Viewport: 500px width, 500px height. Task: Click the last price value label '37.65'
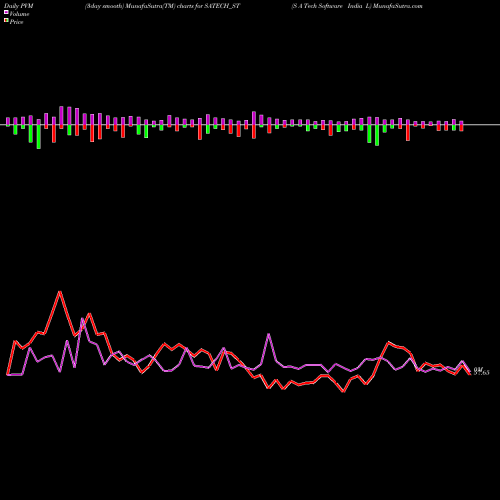[x=482, y=373]
